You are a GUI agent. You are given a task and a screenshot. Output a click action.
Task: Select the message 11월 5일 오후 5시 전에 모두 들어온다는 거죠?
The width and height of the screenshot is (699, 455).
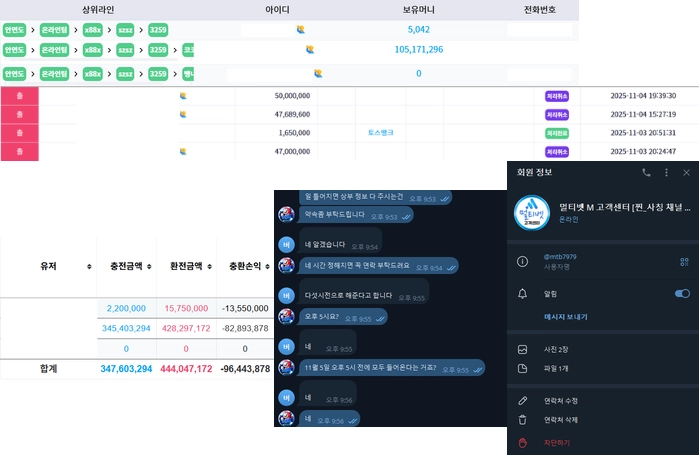[x=391, y=368]
